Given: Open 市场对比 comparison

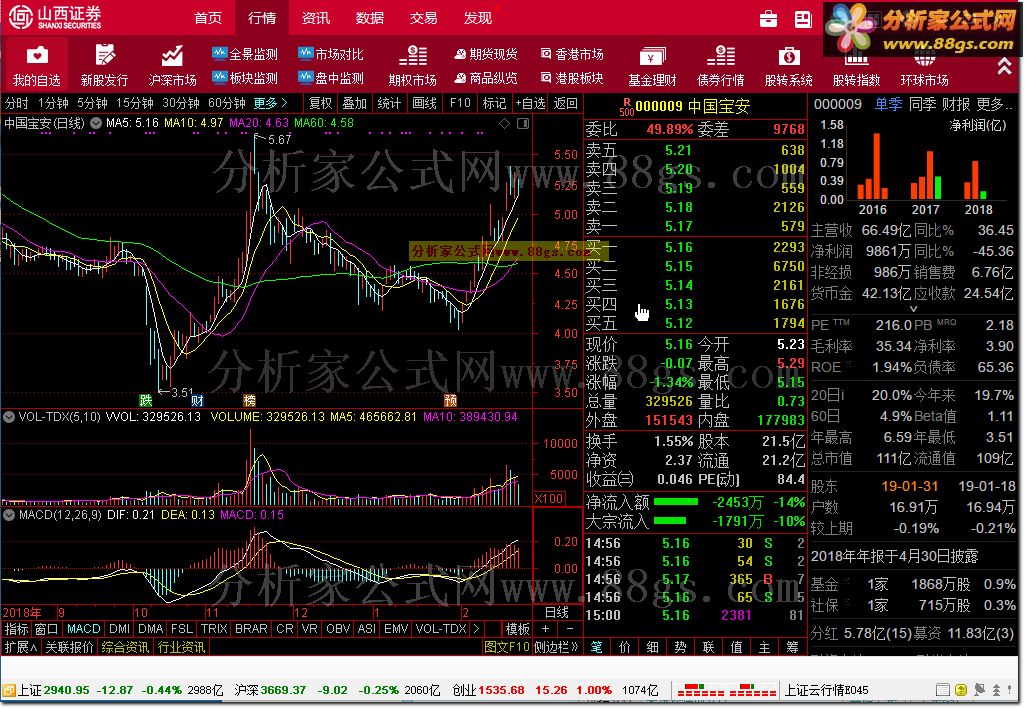Looking at the screenshot, I should [x=331, y=54].
